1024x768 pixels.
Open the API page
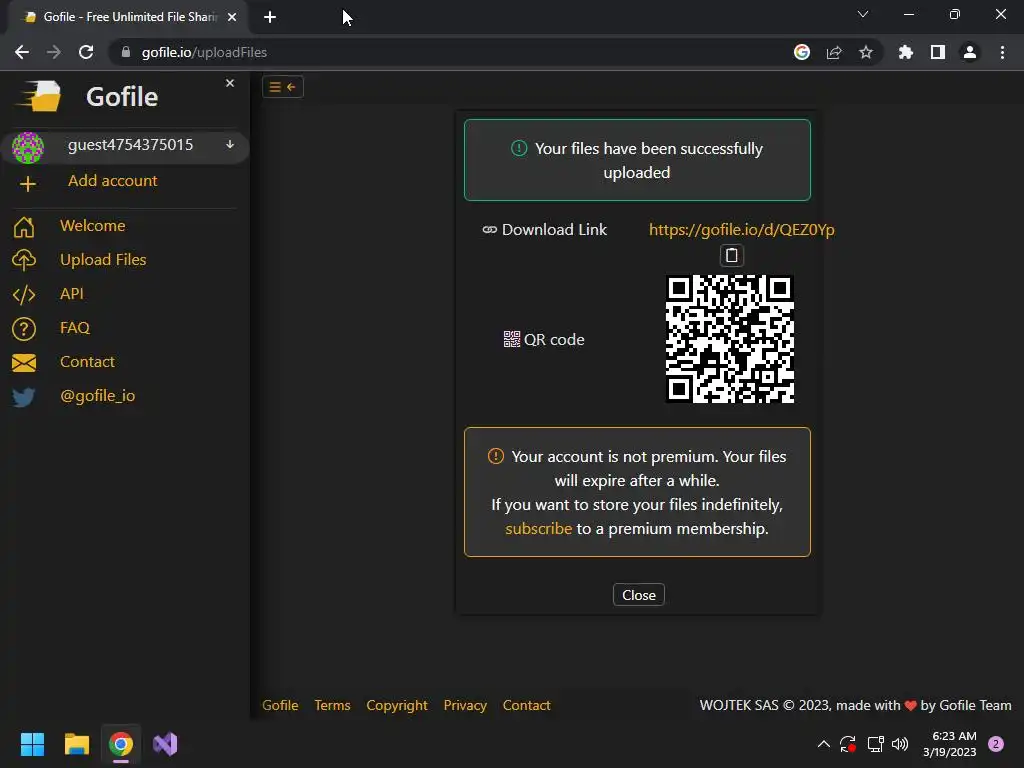[72, 293]
